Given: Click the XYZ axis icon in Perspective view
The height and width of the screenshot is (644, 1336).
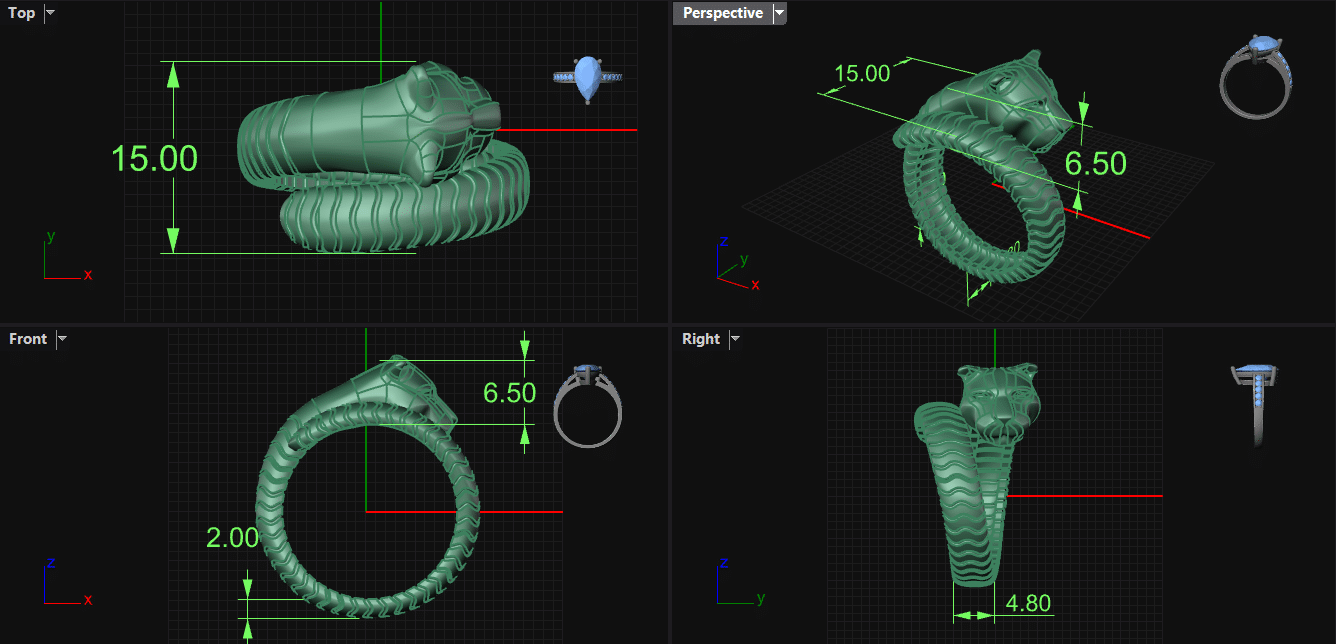Looking at the screenshot, I should coord(735,264).
